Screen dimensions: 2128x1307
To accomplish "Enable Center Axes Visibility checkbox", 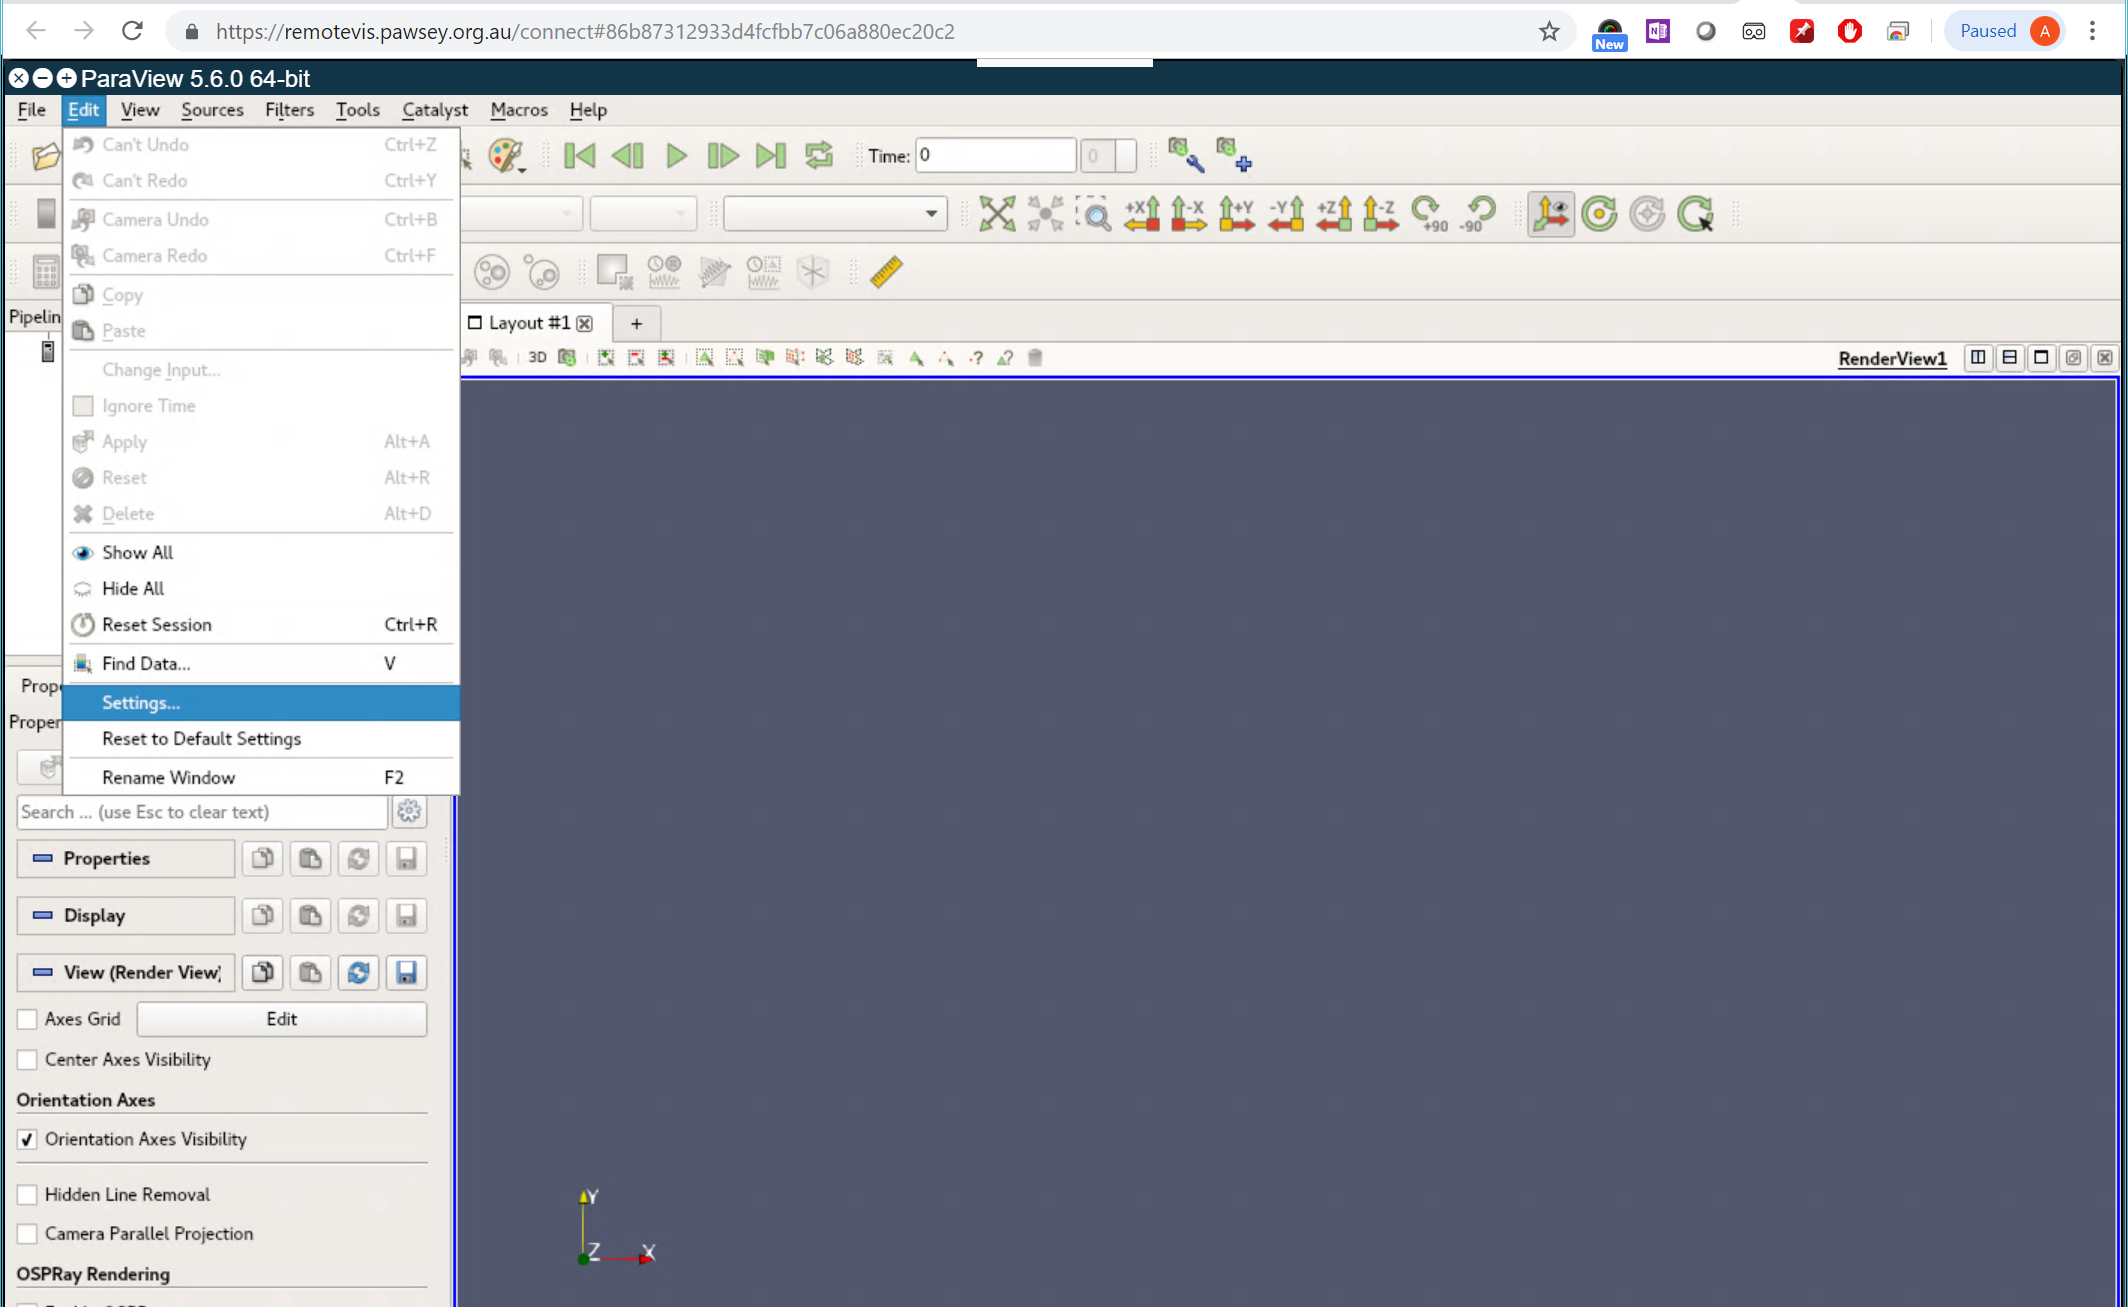I will pyautogui.click(x=28, y=1059).
